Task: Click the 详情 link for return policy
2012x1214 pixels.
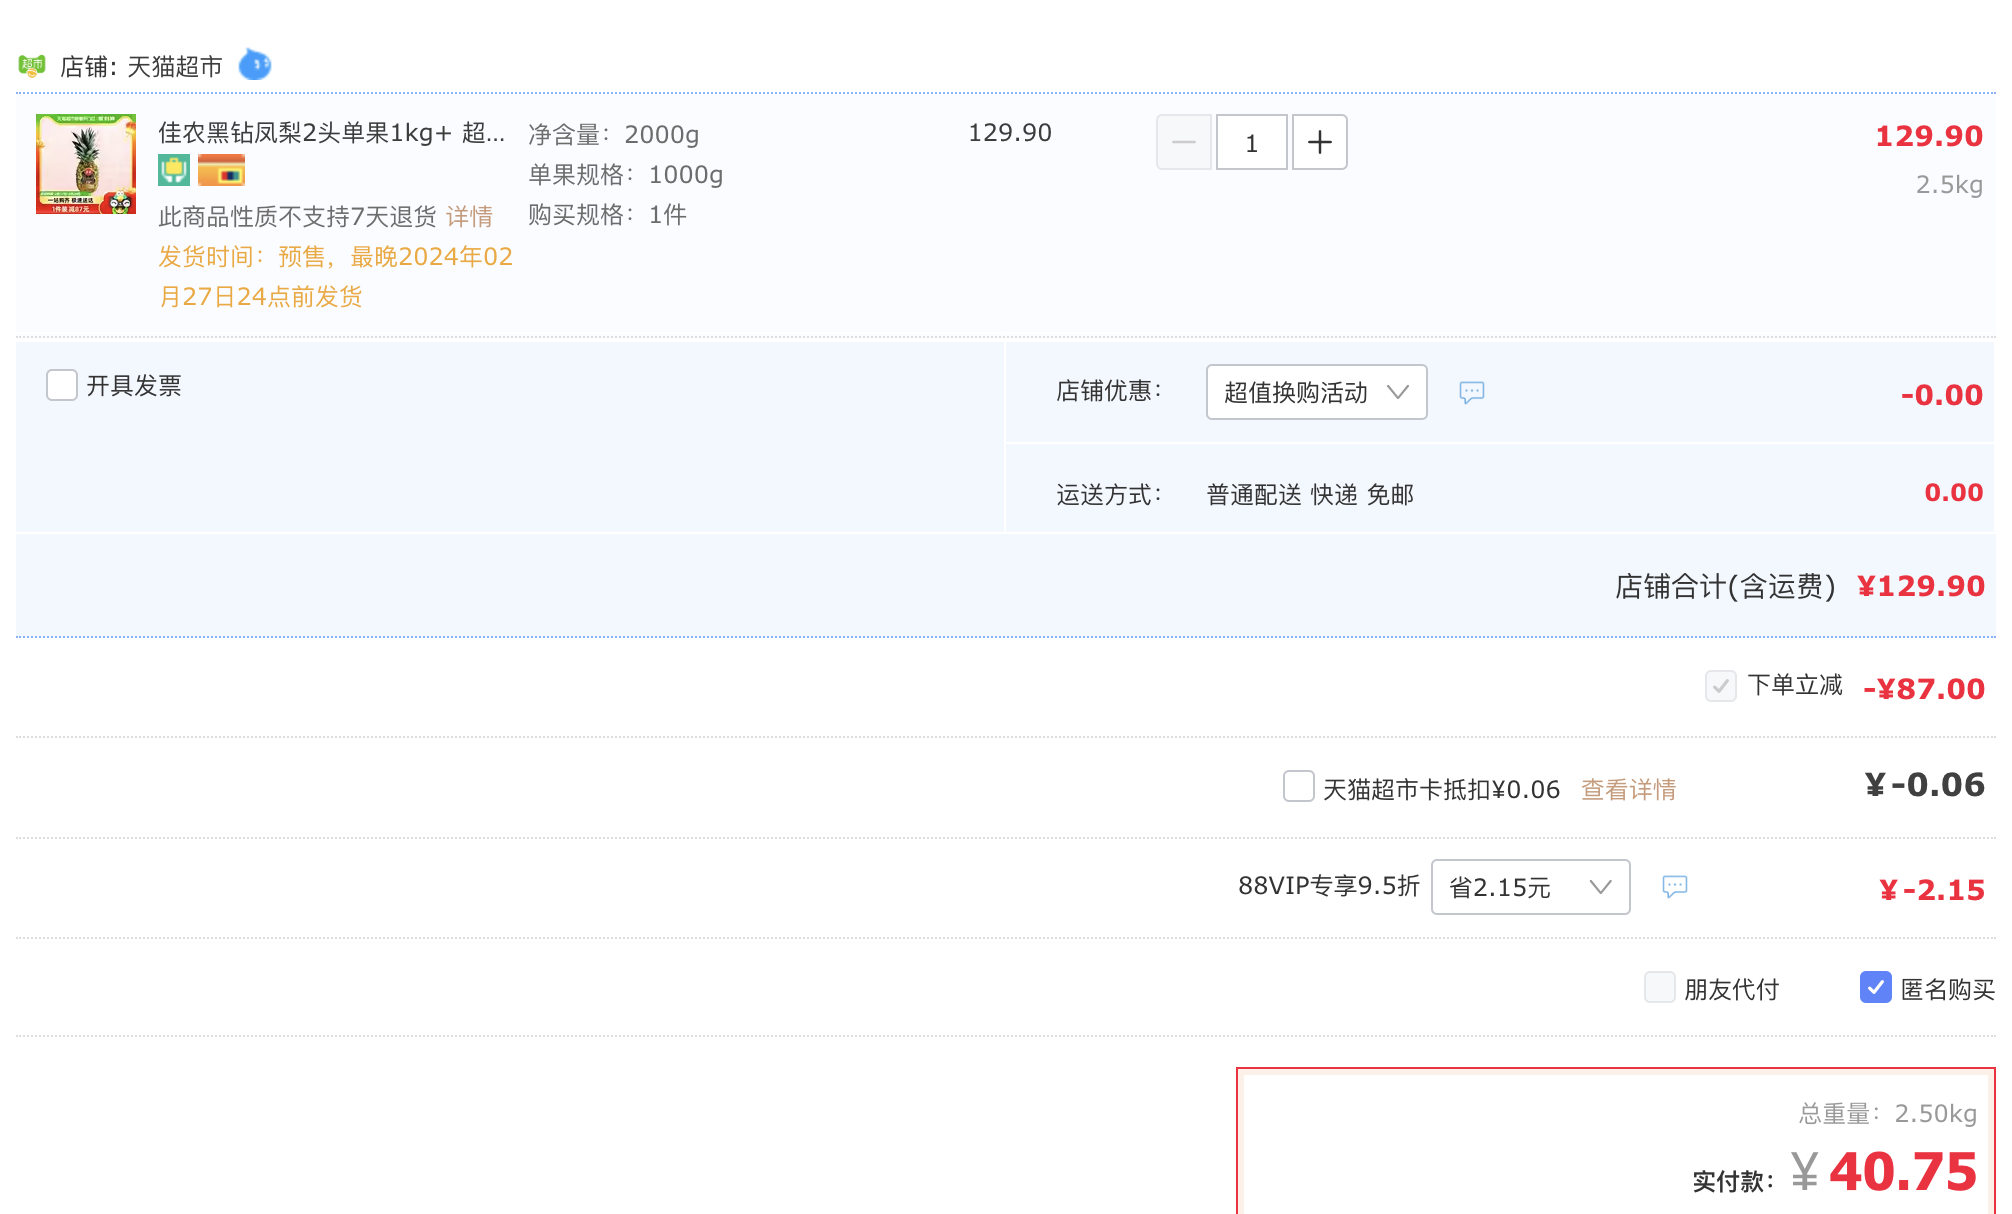Action: click(x=470, y=216)
